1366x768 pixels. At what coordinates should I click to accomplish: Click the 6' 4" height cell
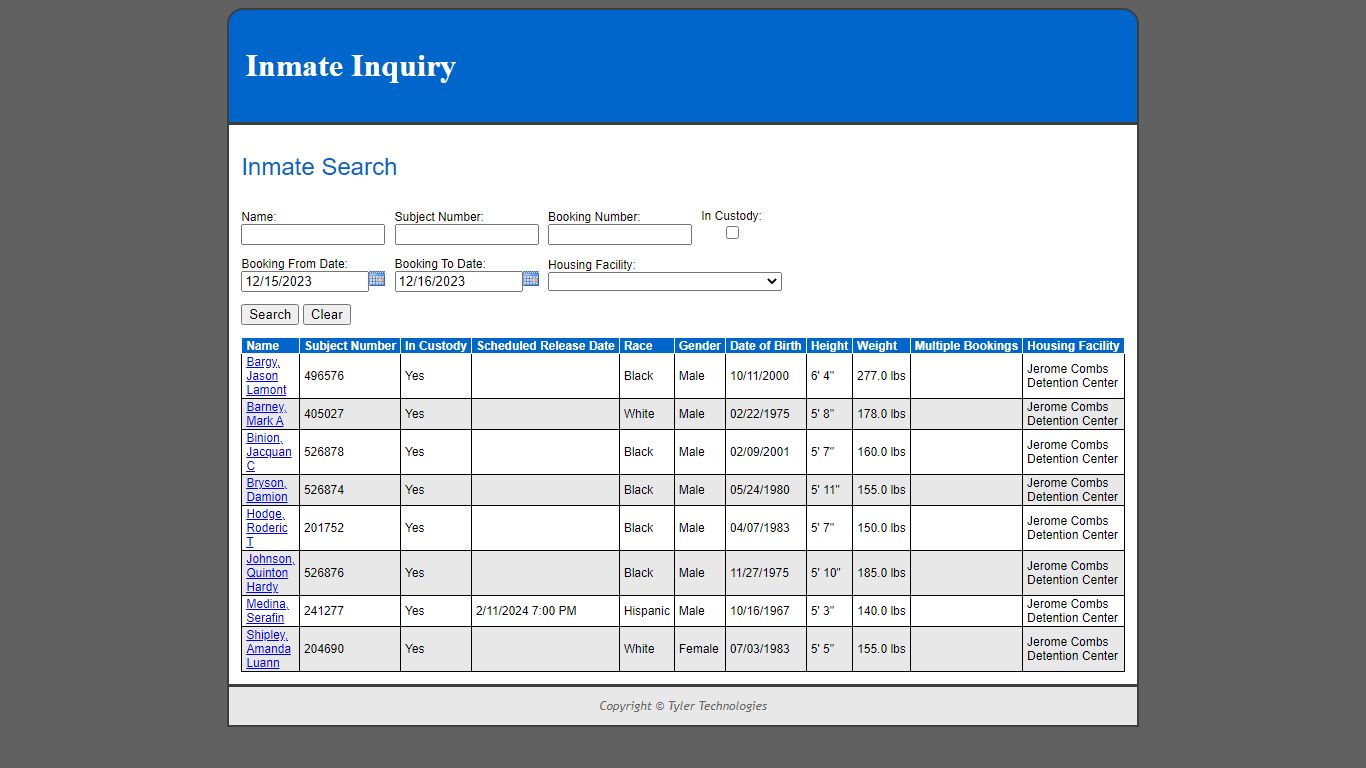coord(829,376)
